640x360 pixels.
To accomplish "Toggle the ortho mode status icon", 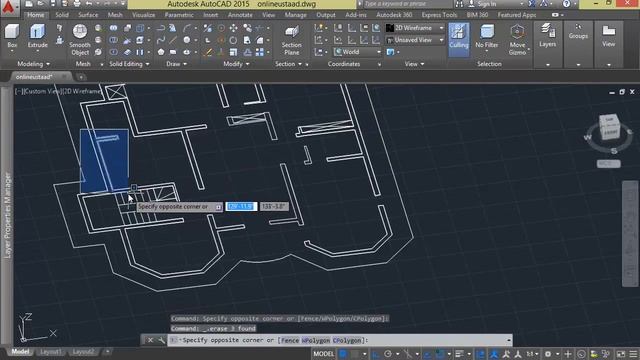I will 375,354.
